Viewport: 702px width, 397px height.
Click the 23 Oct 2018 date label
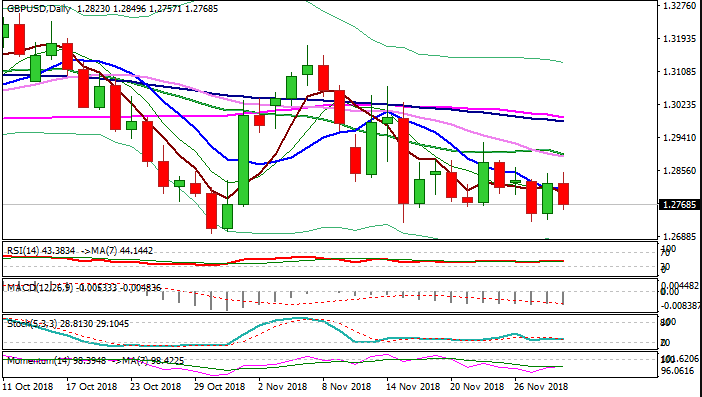point(156,386)
